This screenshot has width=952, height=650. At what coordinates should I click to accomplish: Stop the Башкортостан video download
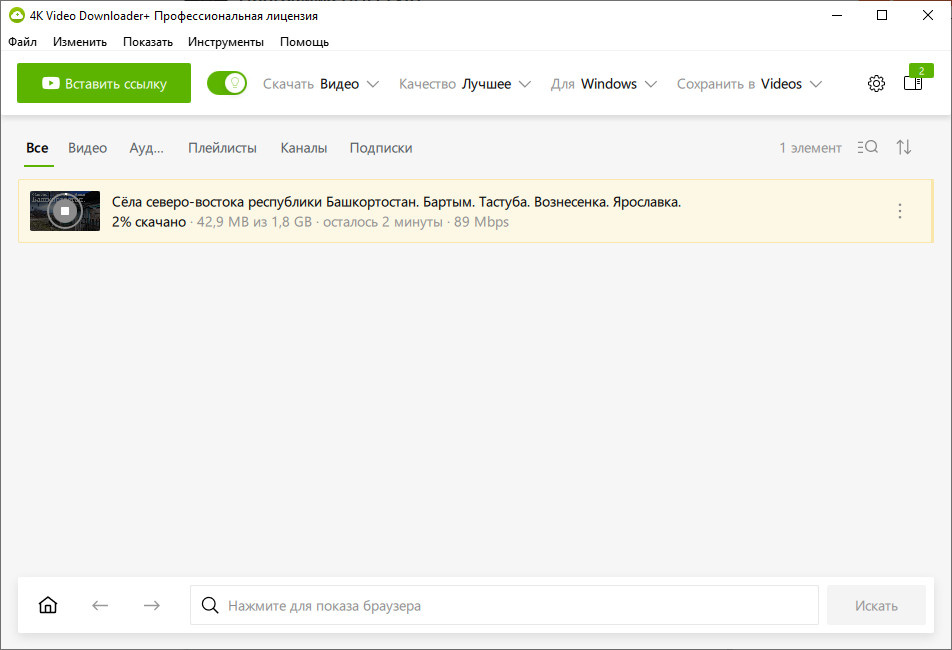pyautogui.click(x=64, y=211)
